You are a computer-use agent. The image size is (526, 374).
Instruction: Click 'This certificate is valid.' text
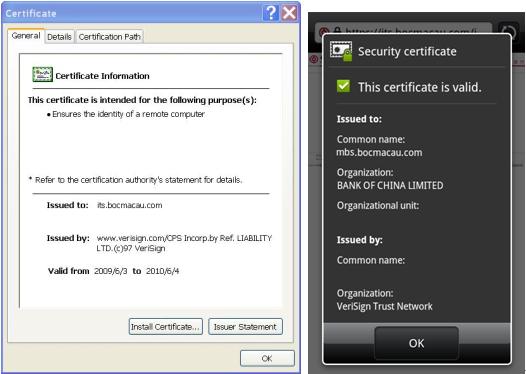[x=420, y=87]
